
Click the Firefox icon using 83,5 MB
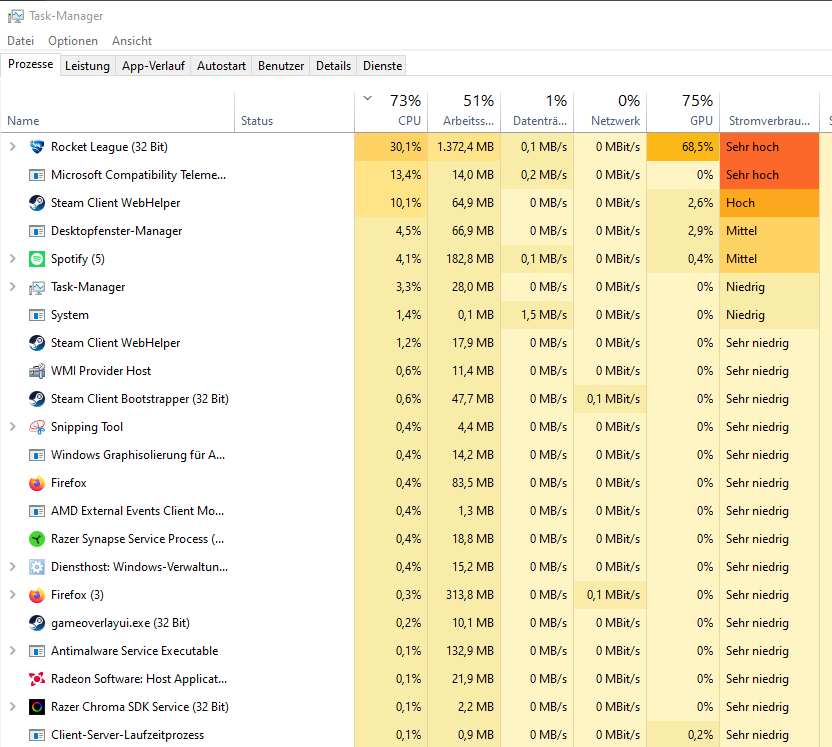pyautogui.click(x=37, y=483)
